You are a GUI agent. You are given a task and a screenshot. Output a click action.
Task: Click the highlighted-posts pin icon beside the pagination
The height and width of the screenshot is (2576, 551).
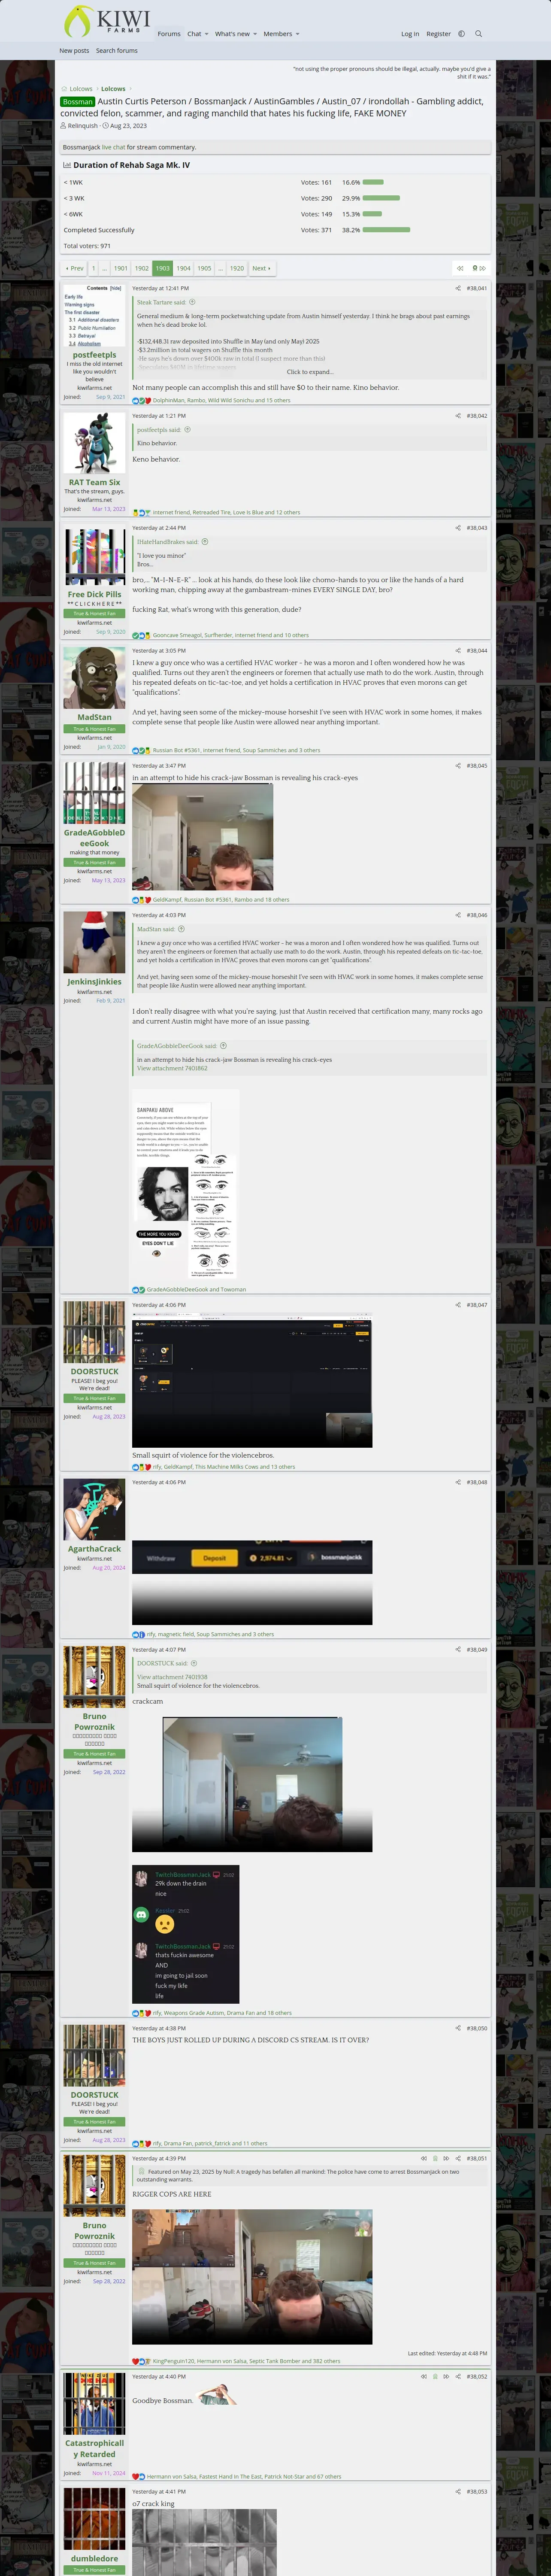pyautogui.click(x=474, y=268)
